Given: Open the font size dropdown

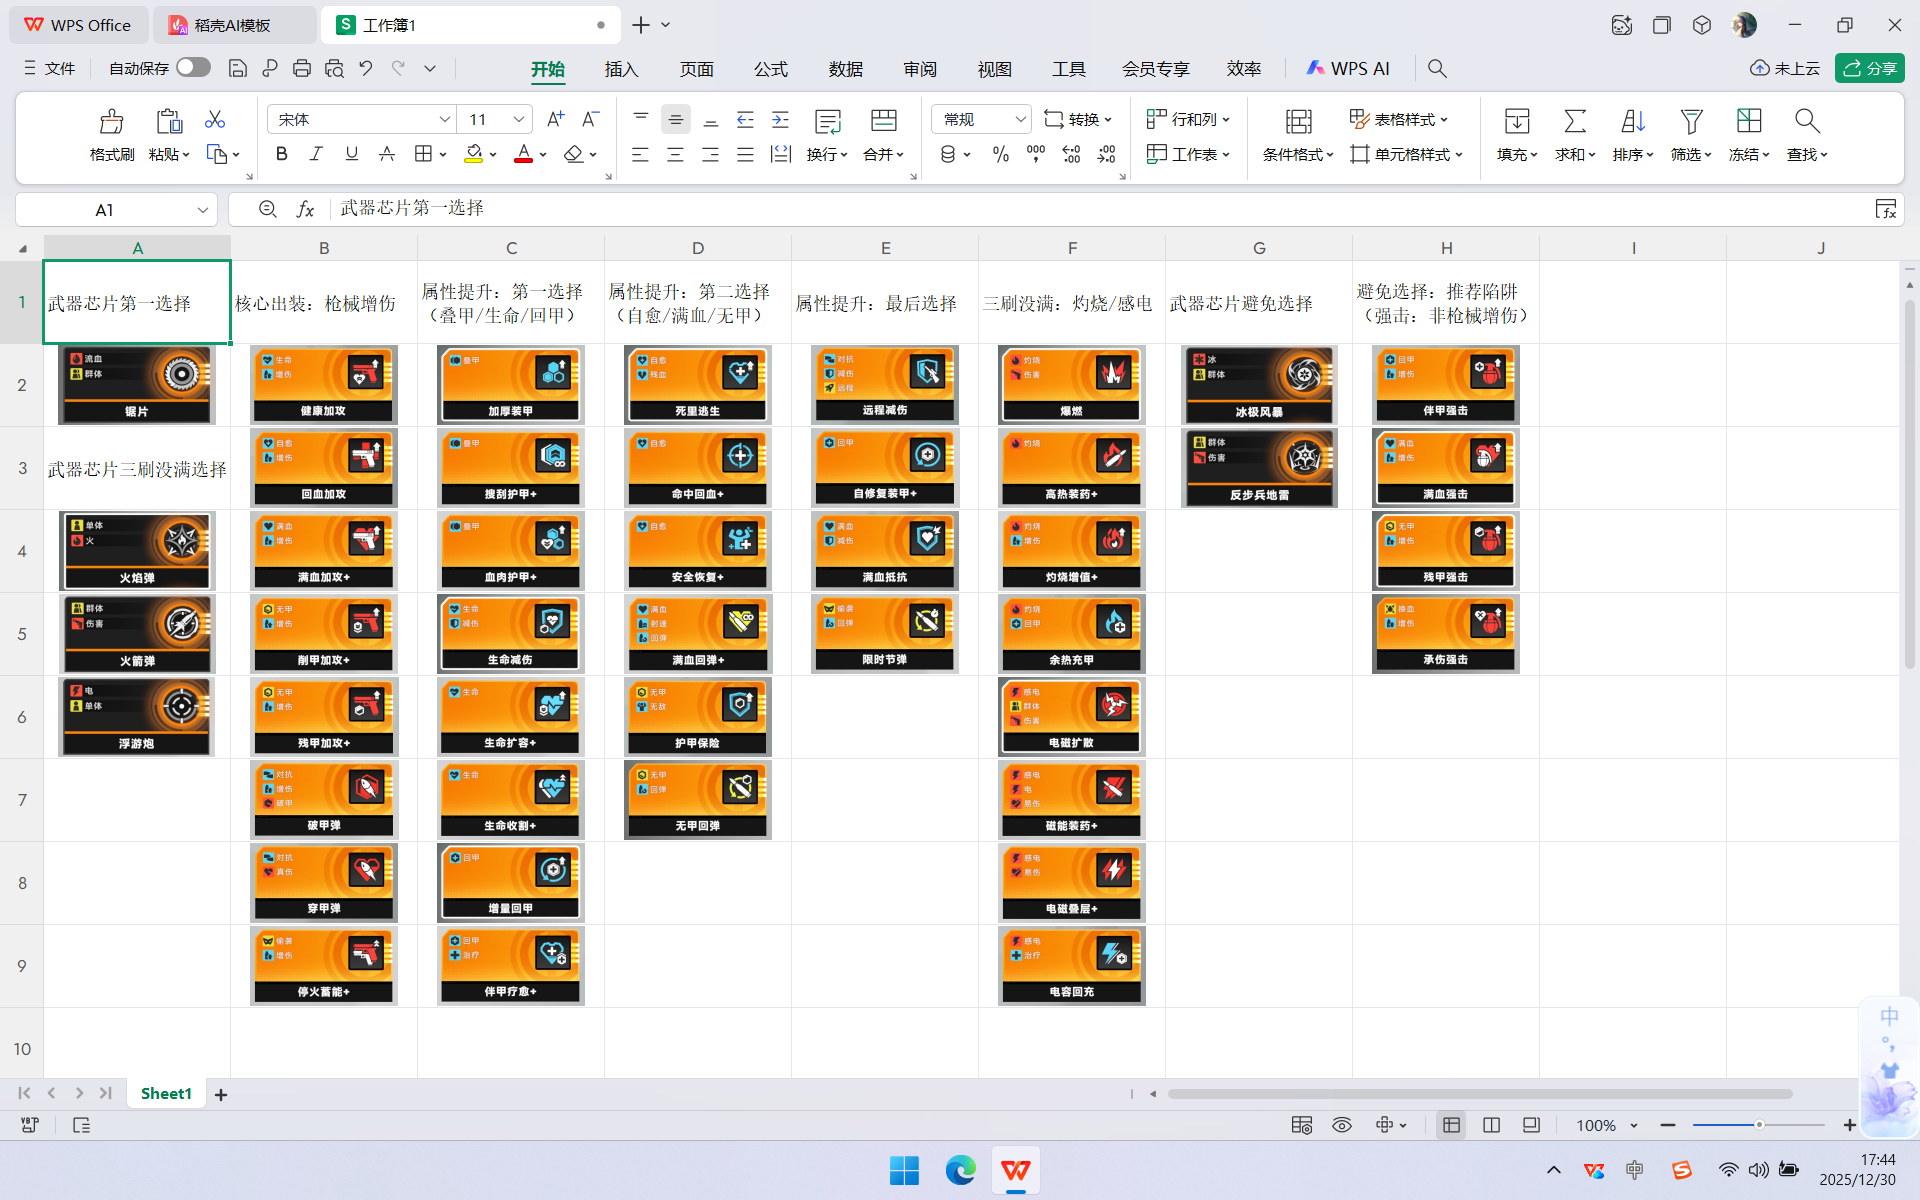Looking at the screenshot, I should (518, 119).
